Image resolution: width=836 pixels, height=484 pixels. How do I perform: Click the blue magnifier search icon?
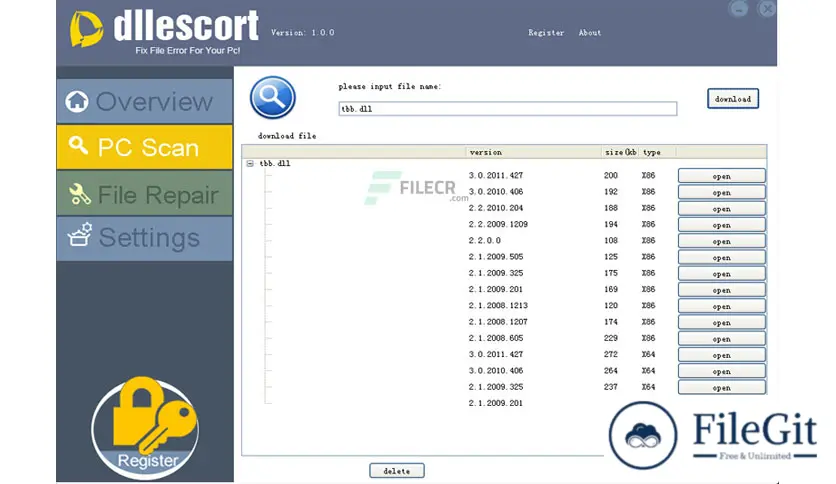[272, 98]
